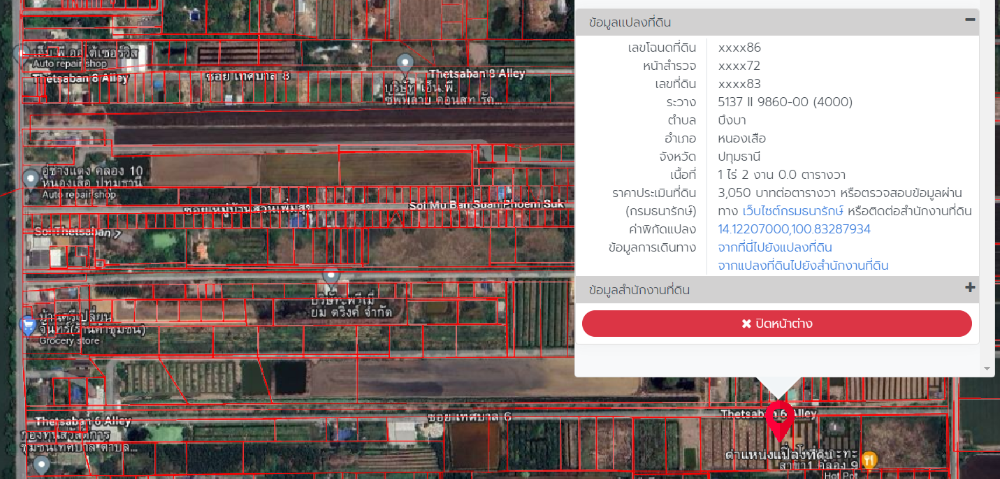1000x479 pixels.
Task: Click the Hot Pot restaurant map icon
Action: pyautogui.click(x=869, y=460)
